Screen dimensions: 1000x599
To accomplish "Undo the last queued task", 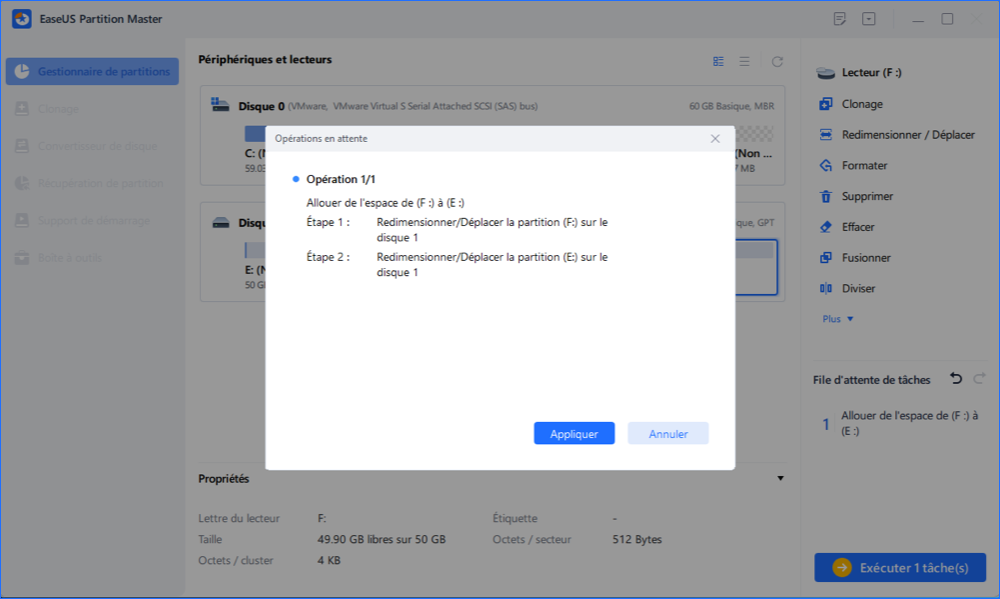I will (x=956, y=379).
